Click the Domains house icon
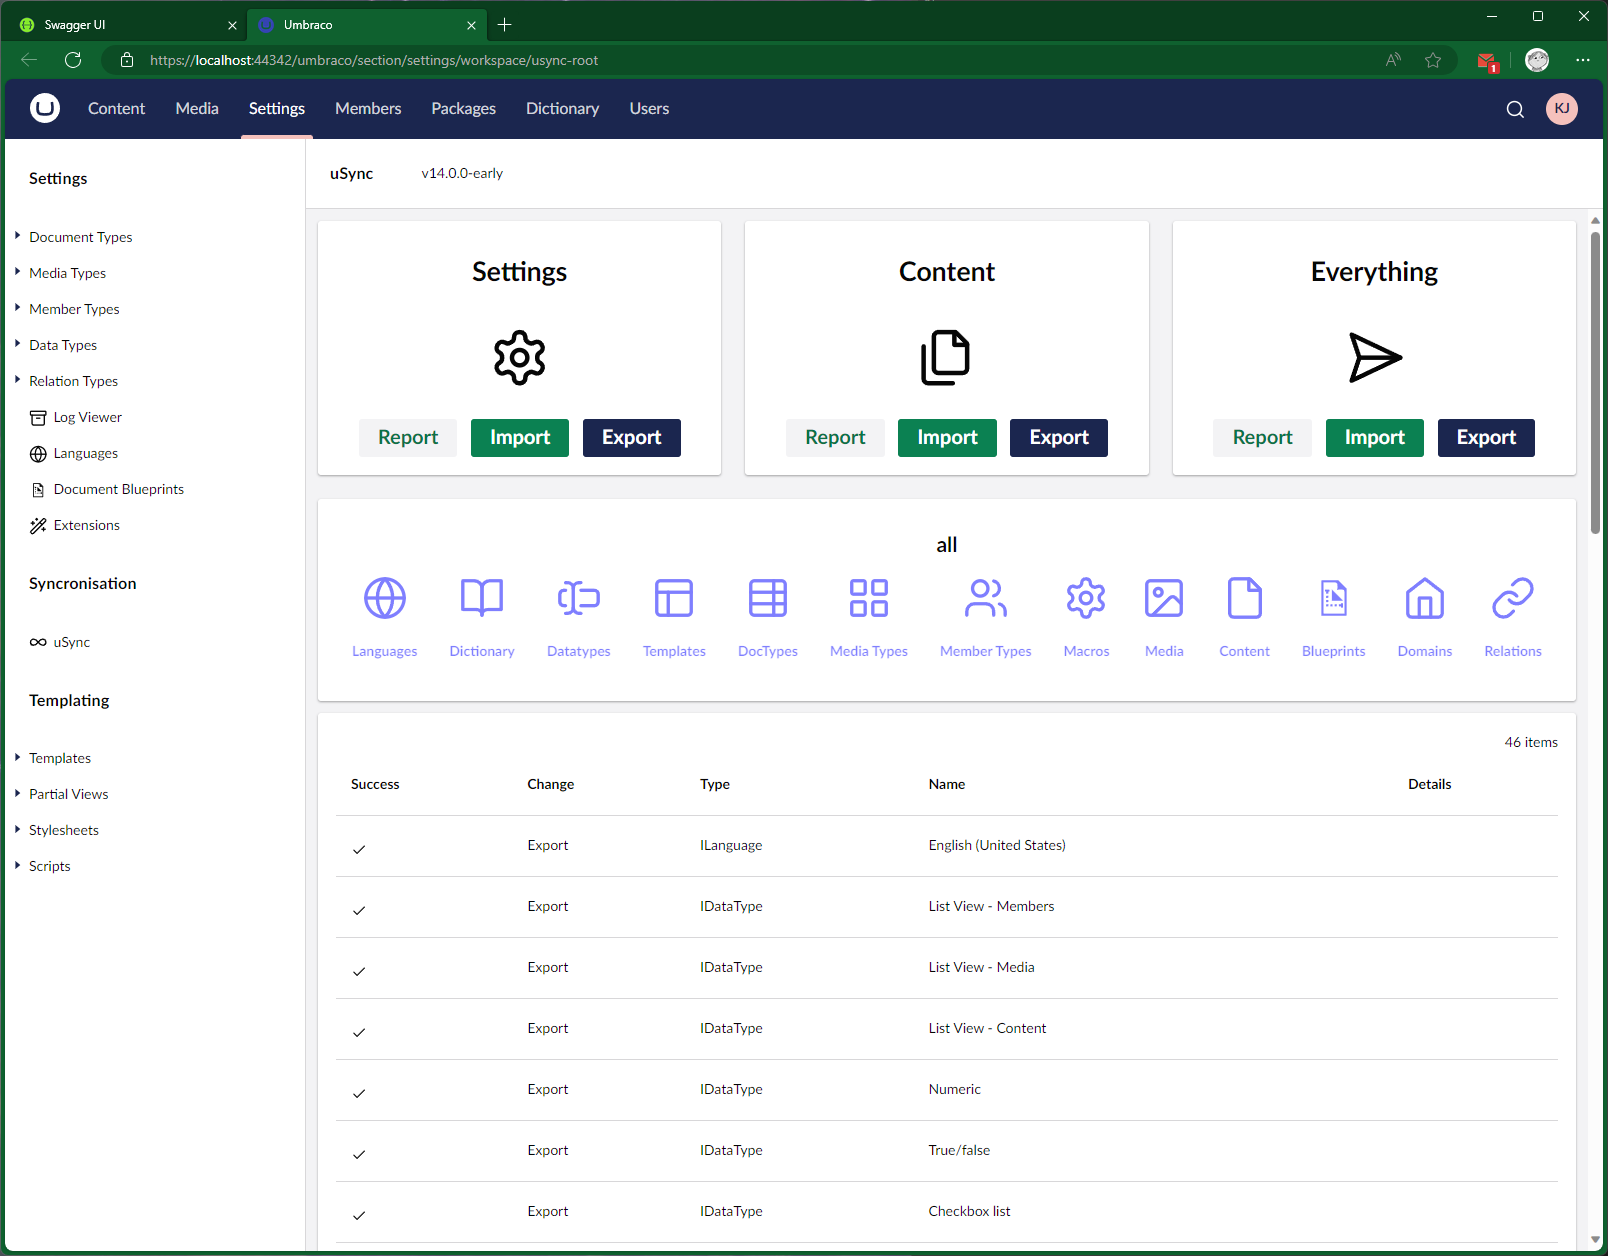Screen dimensions: 1608x1256 [x=1425, y=598]
